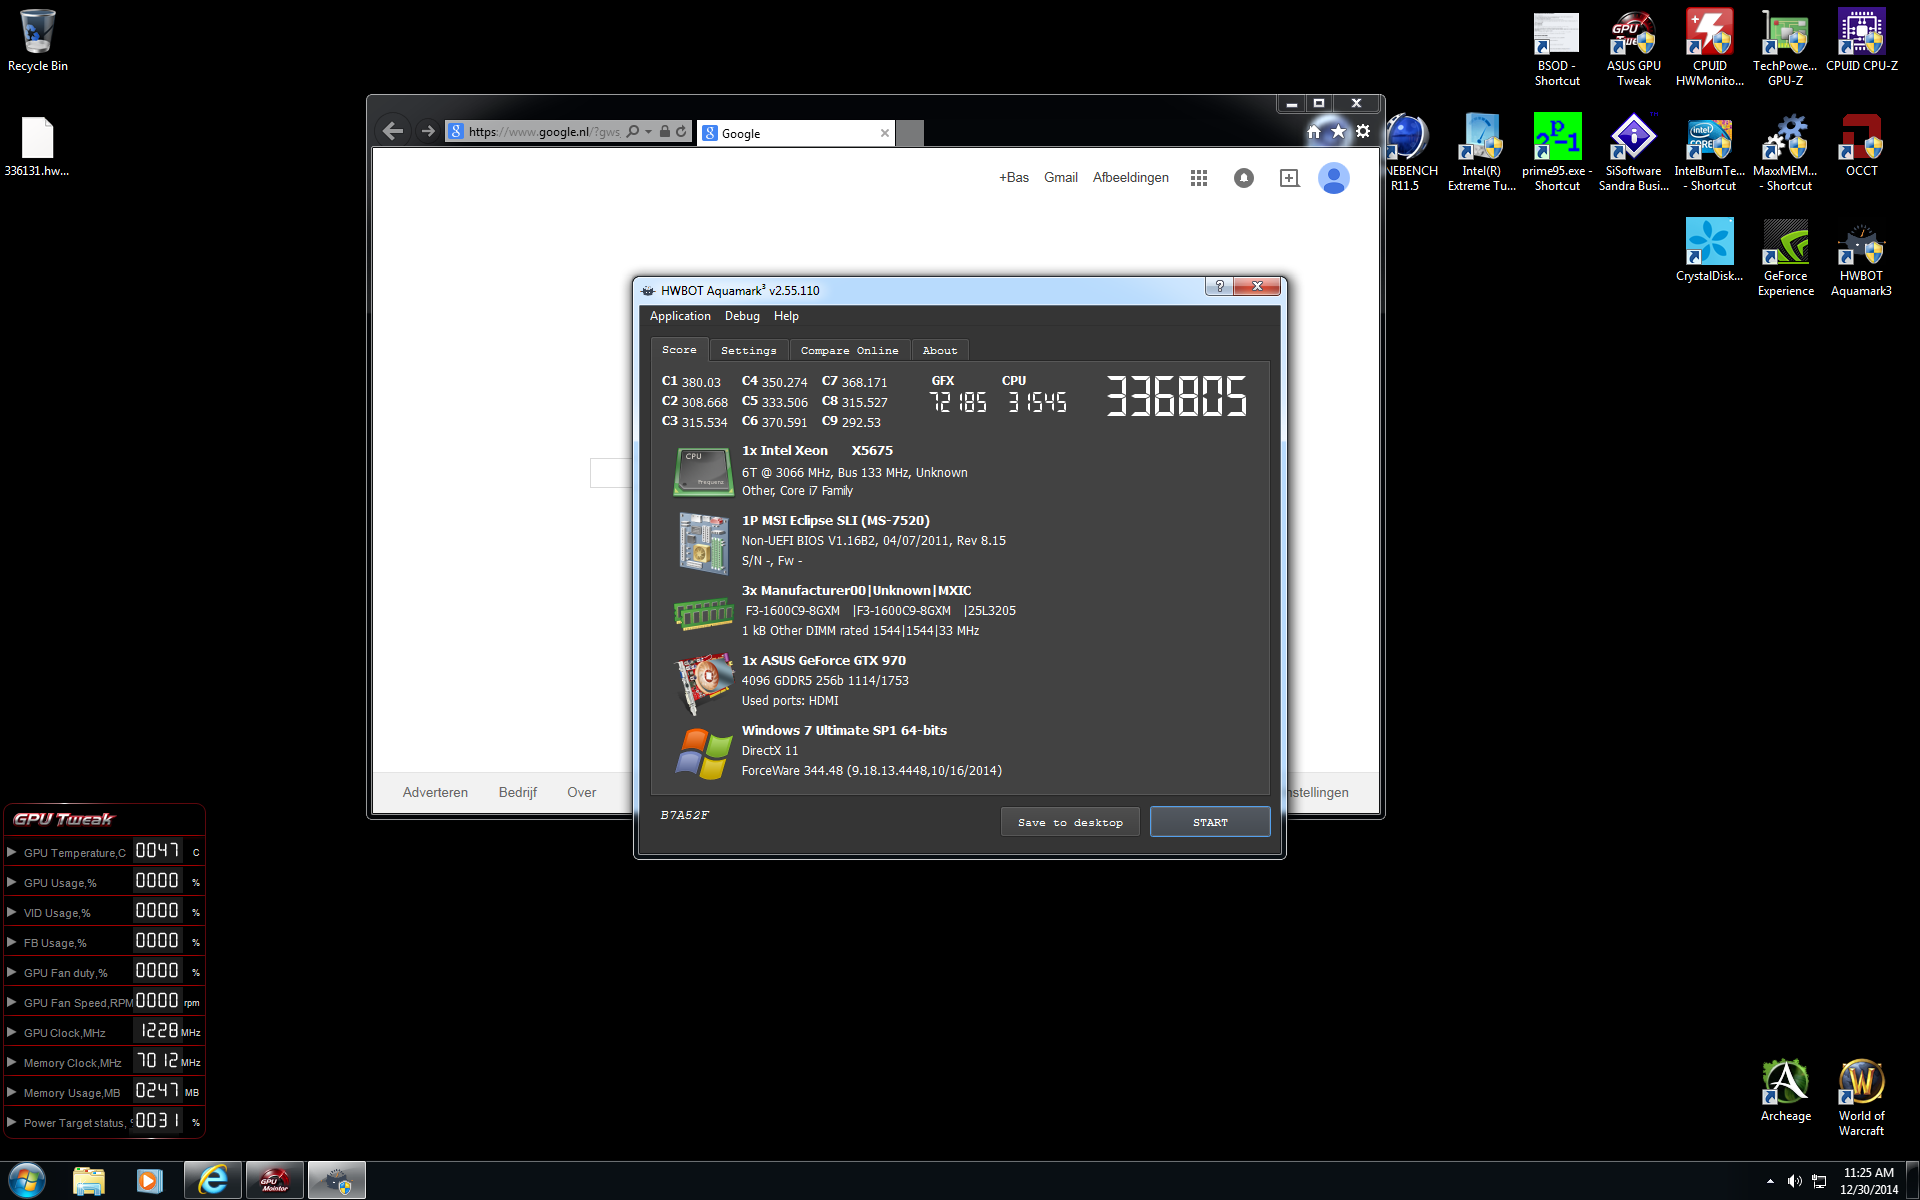Image resolution: width=1920 pixels, height=1200 pixels.
Task: Click Save to desktop button
Action: 1070,822
